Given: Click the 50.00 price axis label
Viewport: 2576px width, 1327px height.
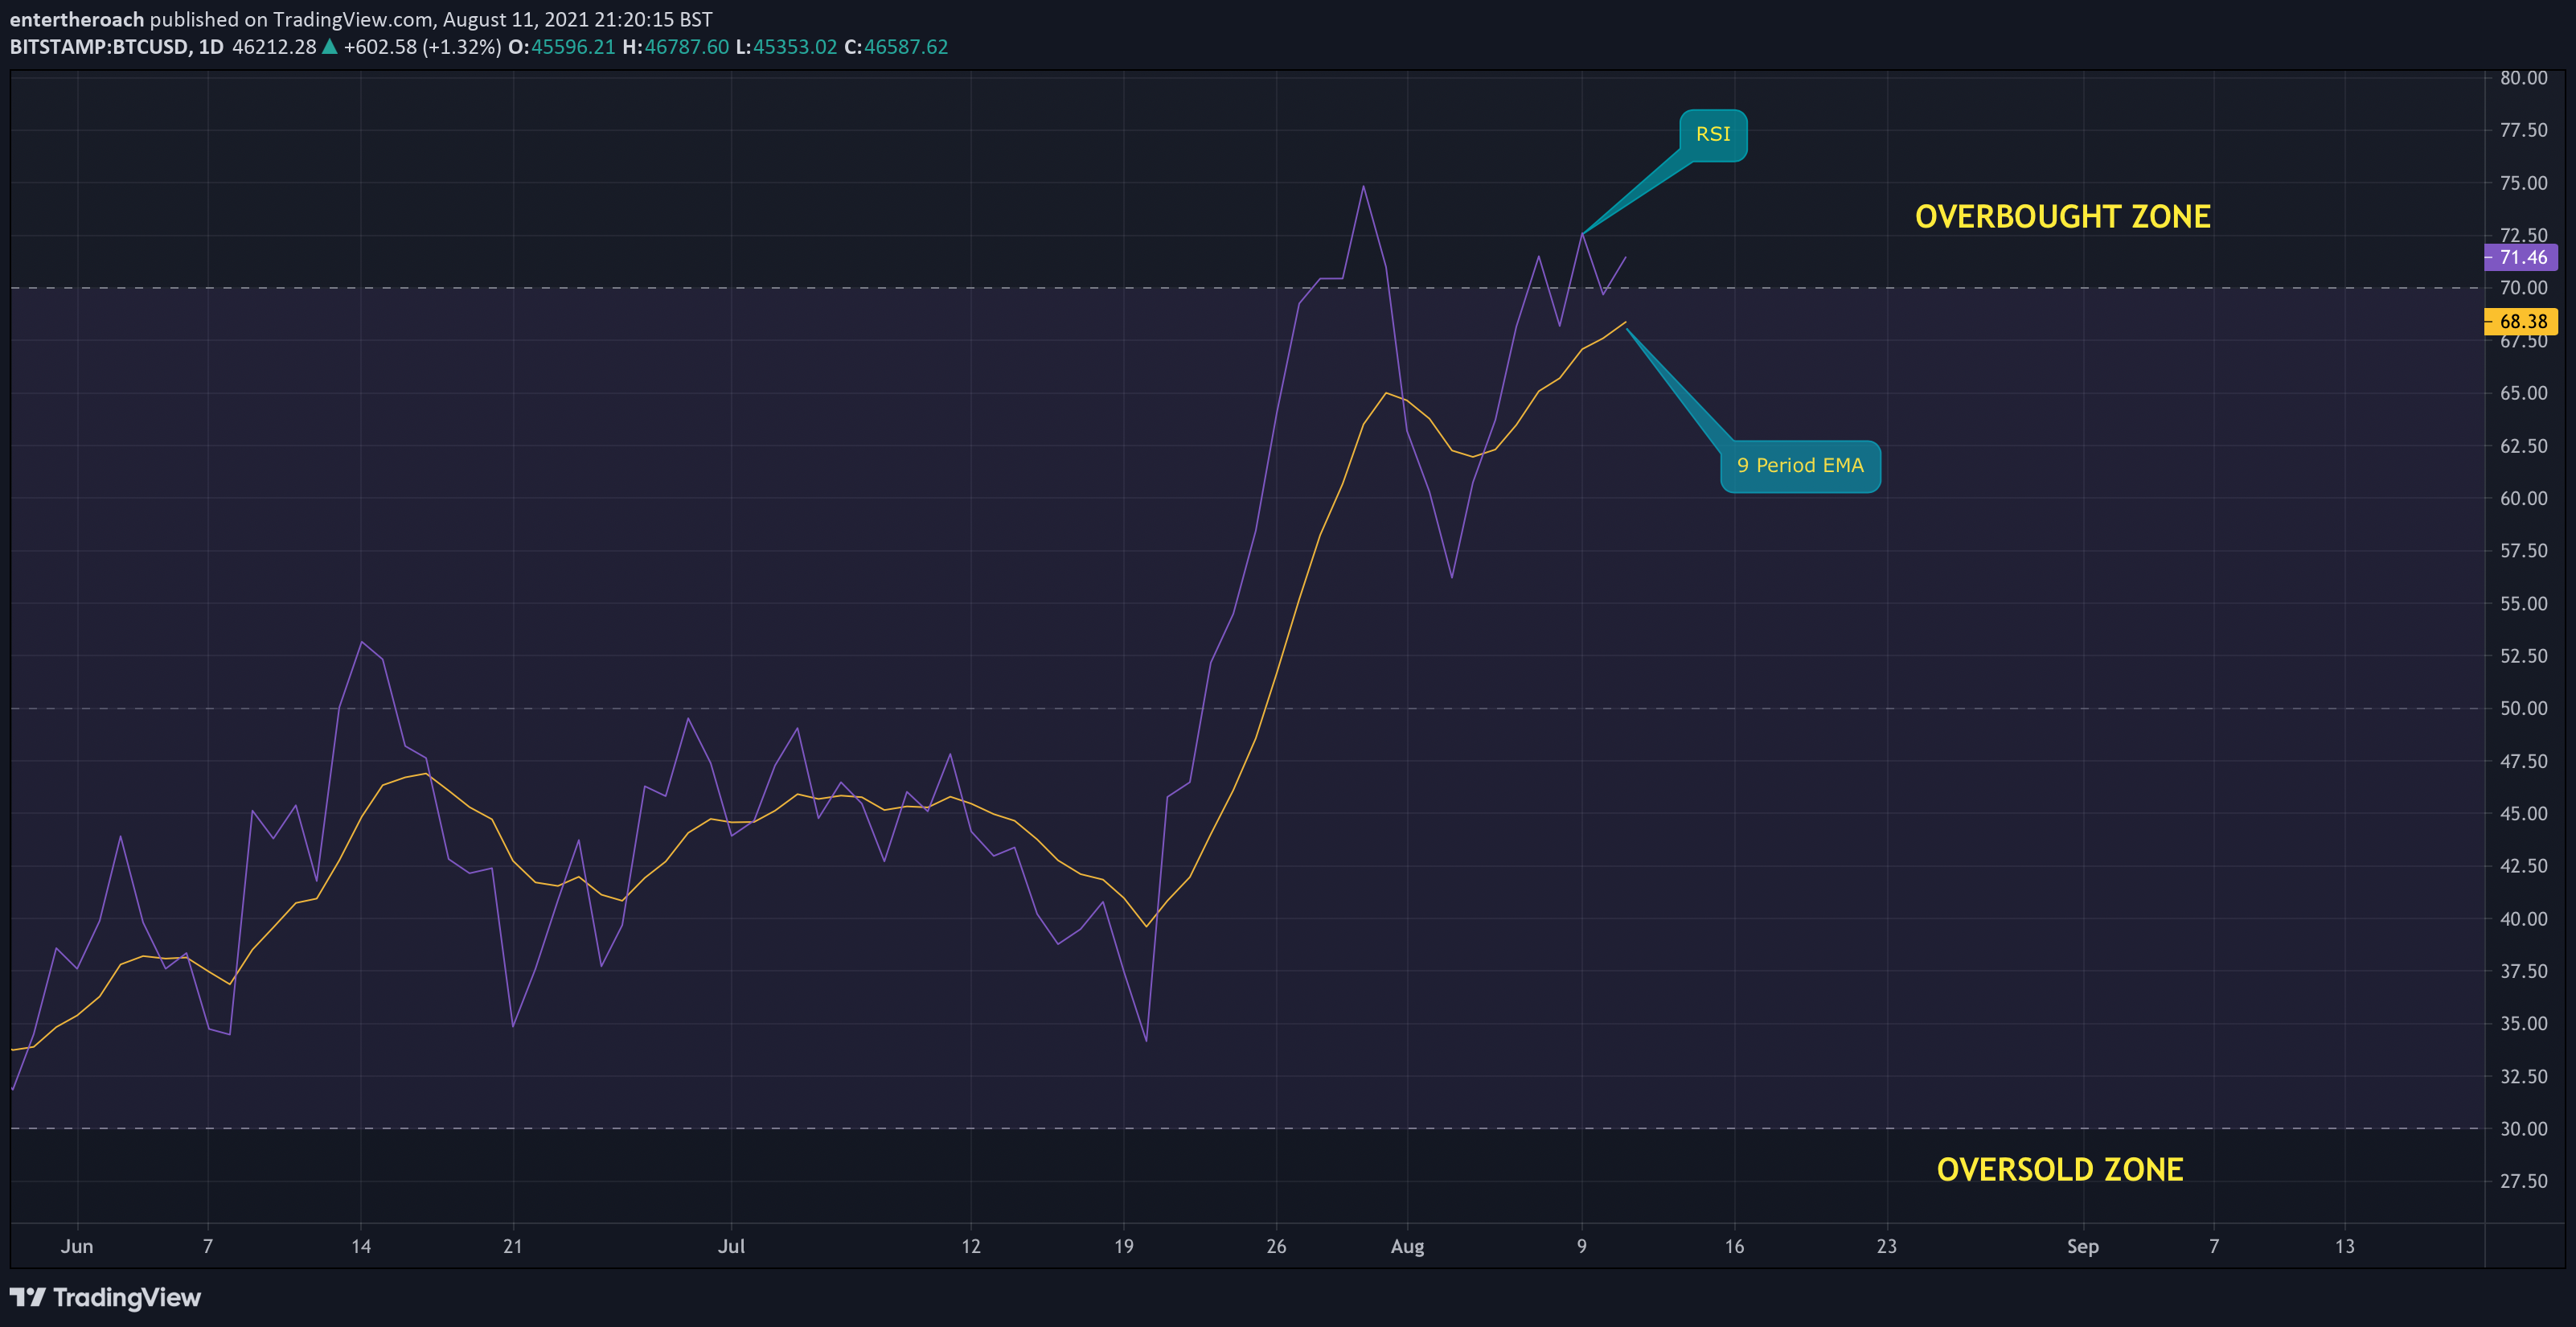Looking at the screenshot, I should tap(2523, 708).
